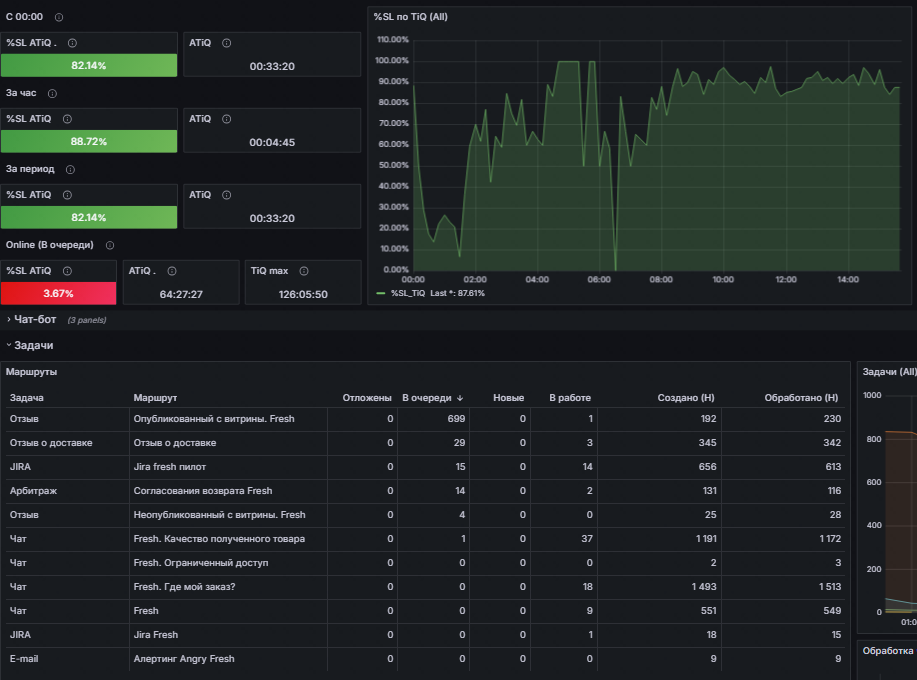
Task: Sort table by Создано (Н) column
Action: tap(685, 398)
